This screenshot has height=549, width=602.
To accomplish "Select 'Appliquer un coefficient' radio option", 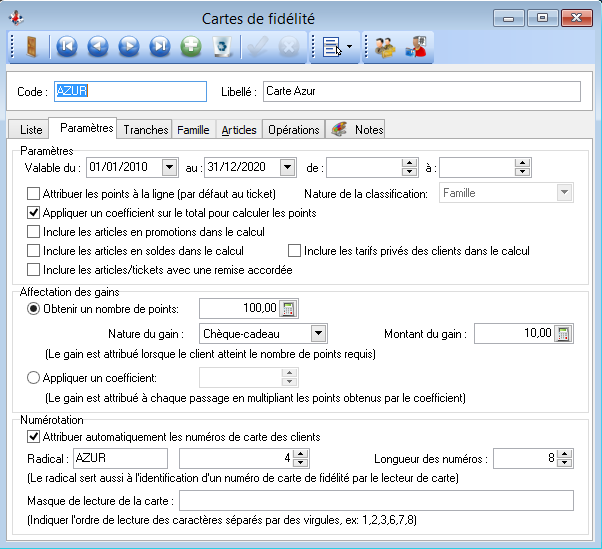I will (35, 378).
